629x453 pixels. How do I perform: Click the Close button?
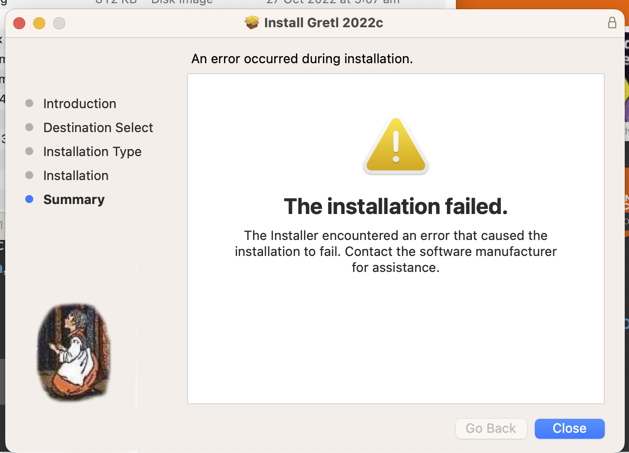(x=569, y=429)
